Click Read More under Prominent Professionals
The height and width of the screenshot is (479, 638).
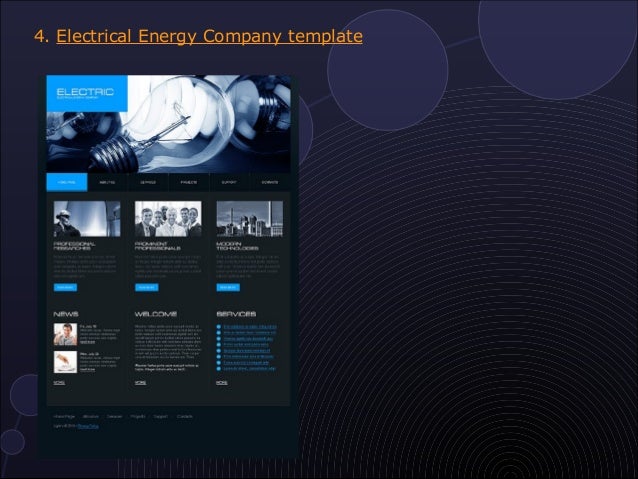(146, 287)
